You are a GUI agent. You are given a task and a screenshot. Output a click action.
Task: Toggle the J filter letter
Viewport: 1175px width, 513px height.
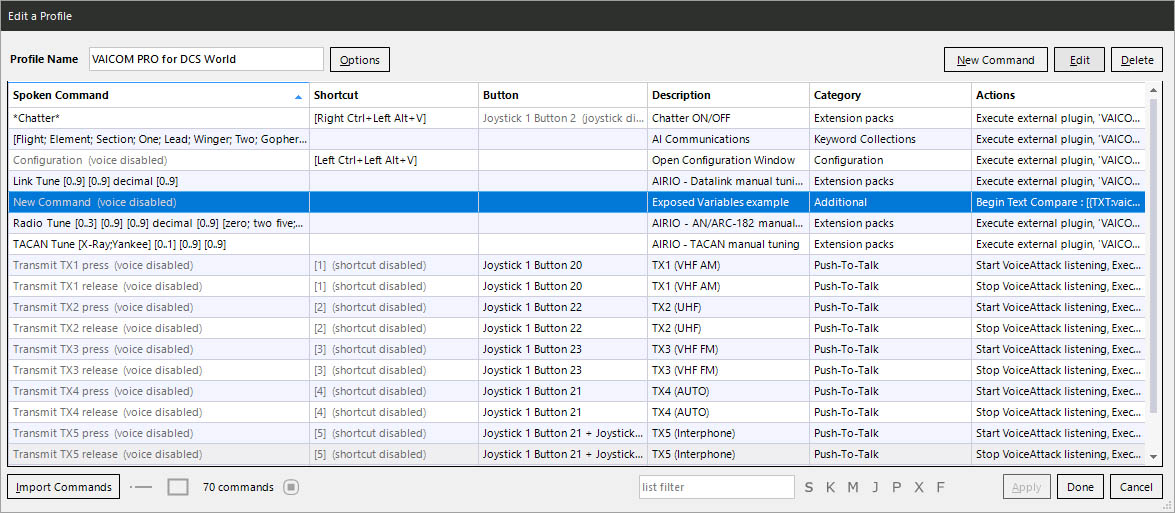pos(875,488)
